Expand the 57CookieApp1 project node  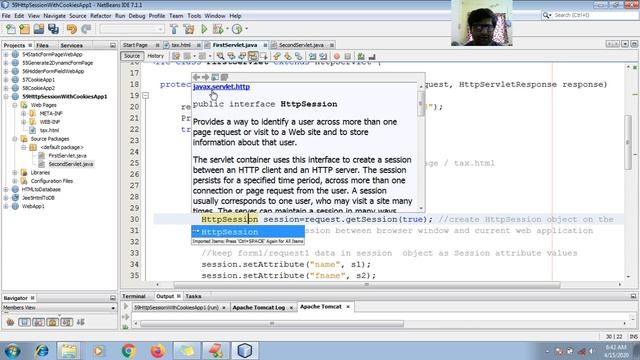point(6,80)
